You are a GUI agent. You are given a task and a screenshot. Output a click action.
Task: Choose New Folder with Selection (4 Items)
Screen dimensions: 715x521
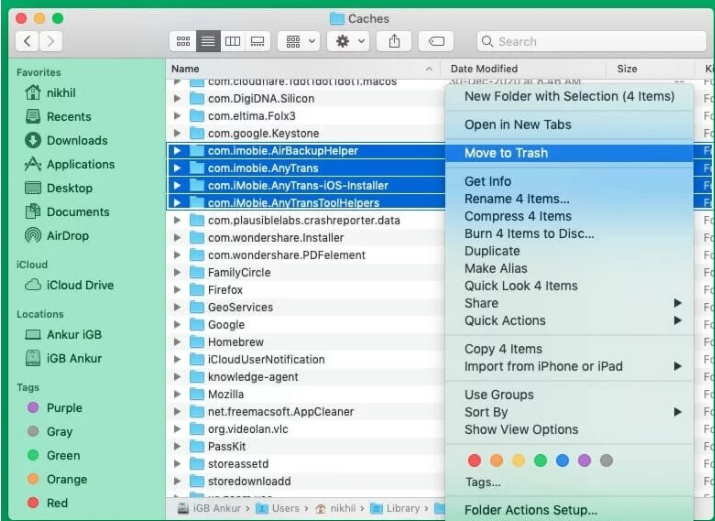pyautogui.click(x=569, y=96)
